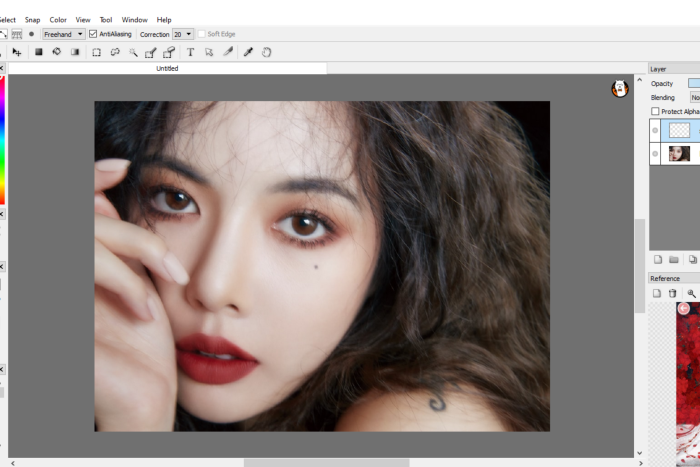Click the horizontal canvas scrollbar thumb

(326, 463)
